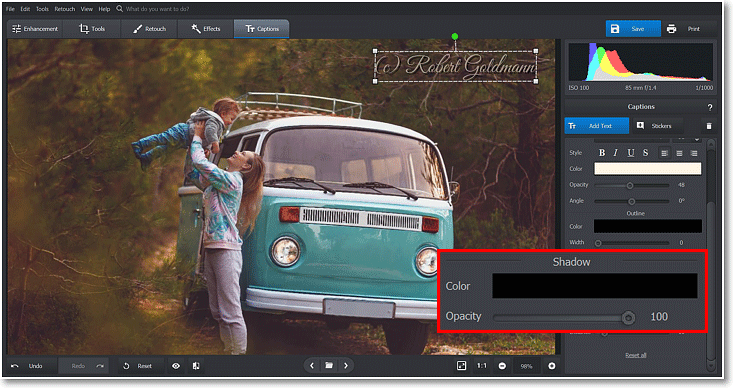Align caption text left

664,153
